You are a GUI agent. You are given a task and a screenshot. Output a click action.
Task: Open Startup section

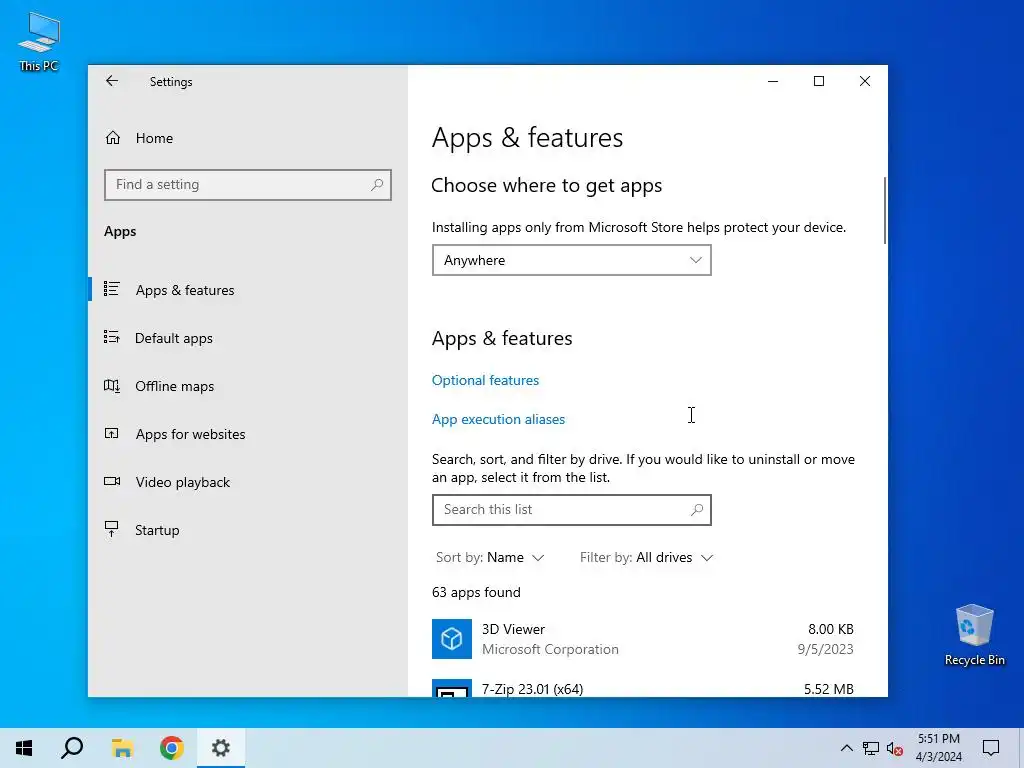point(157,530)
